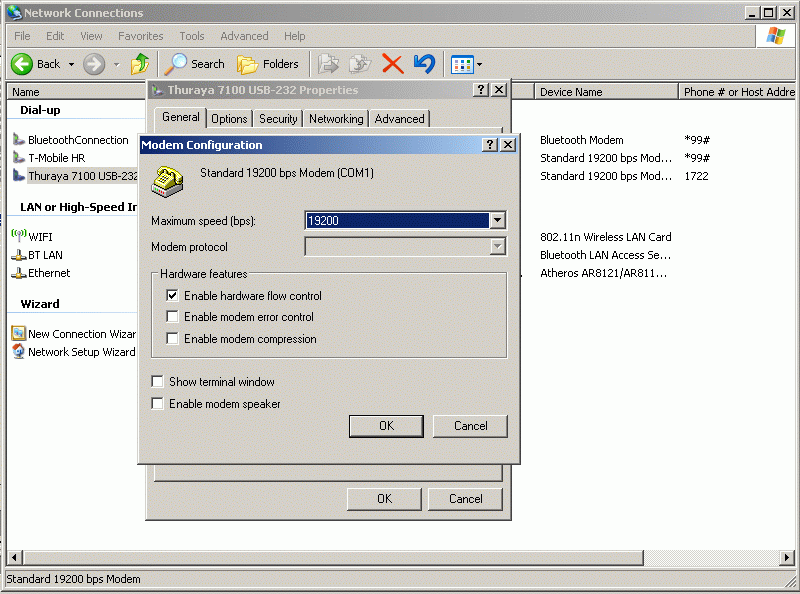This screenshot has width=800, height=594.
Task: Disable hardware flow control checkbox
Action: tap(172, 295)
